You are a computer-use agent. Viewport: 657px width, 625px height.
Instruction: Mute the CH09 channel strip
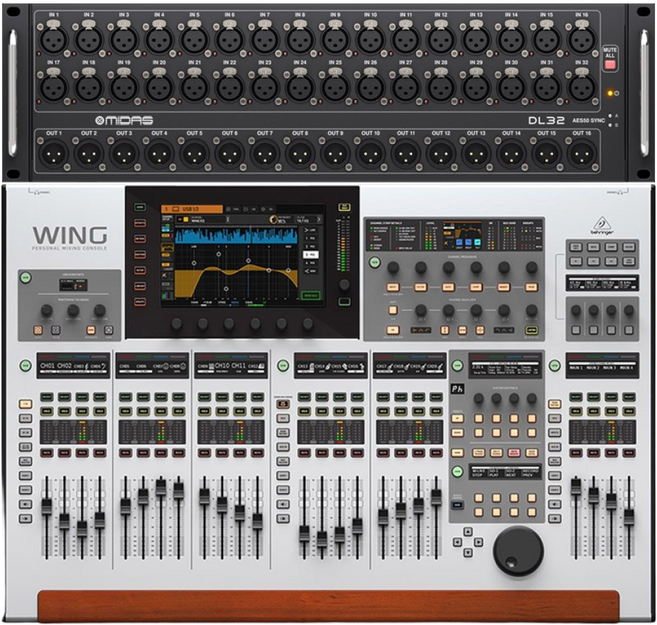204,453
